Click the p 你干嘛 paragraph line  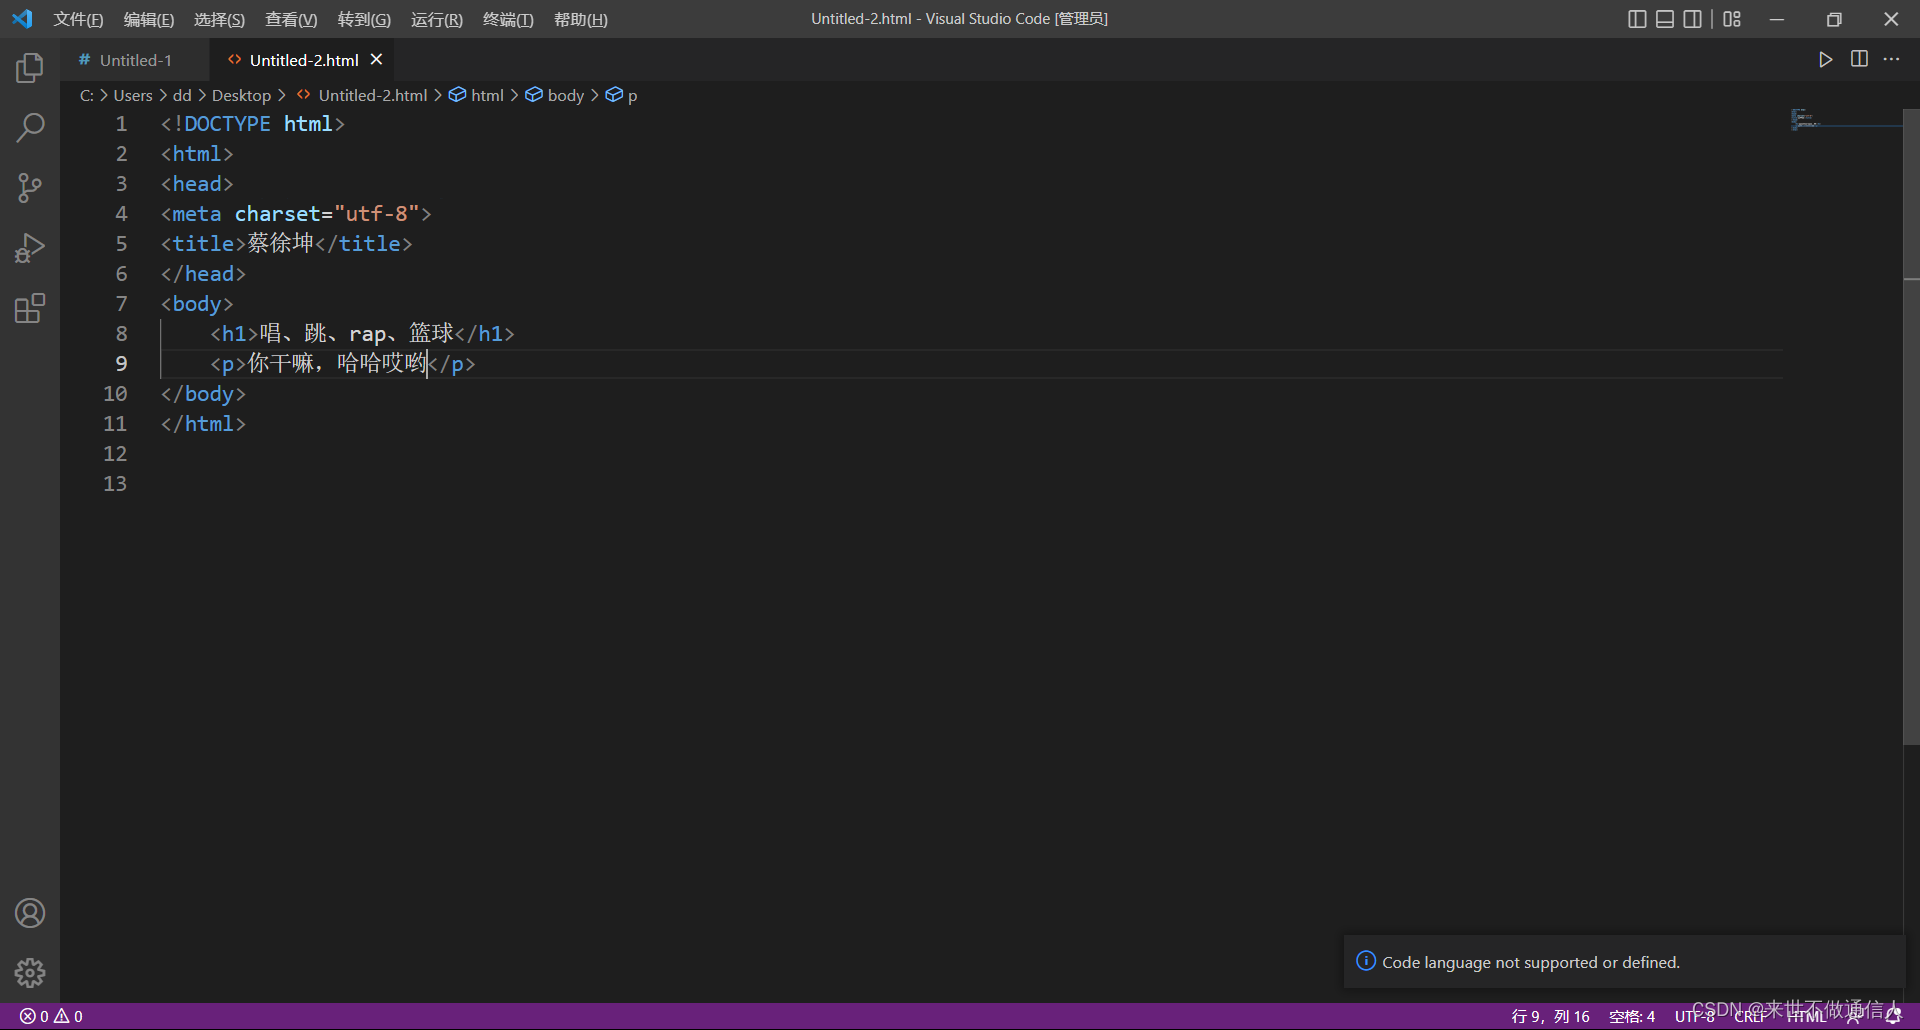click(343, 364)
